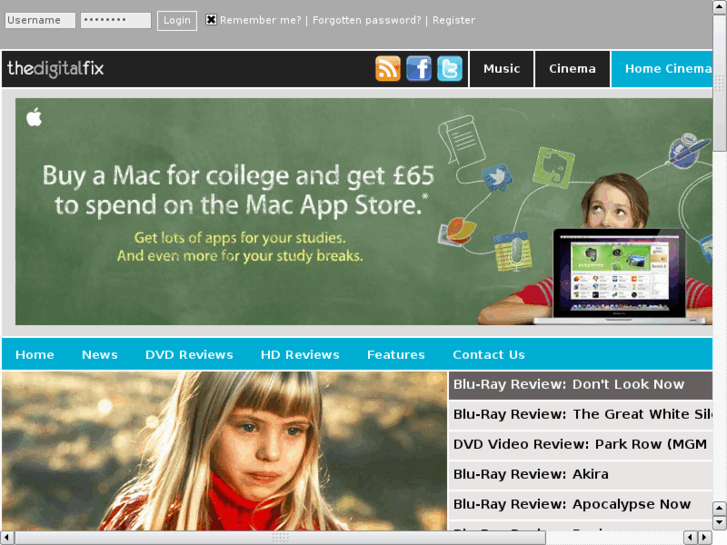Toggle the Remember me checkbox
Screen dimensions: 727x545
tap(211, 19)
